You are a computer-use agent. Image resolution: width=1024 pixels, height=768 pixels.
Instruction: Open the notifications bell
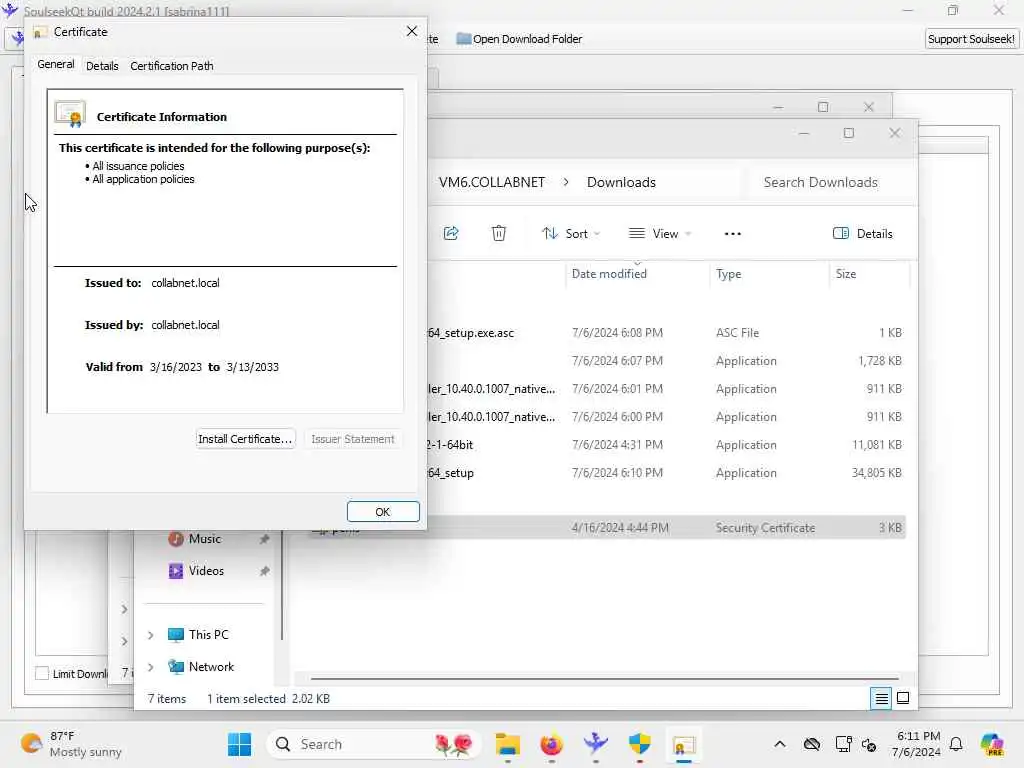(x=956, y=744)
